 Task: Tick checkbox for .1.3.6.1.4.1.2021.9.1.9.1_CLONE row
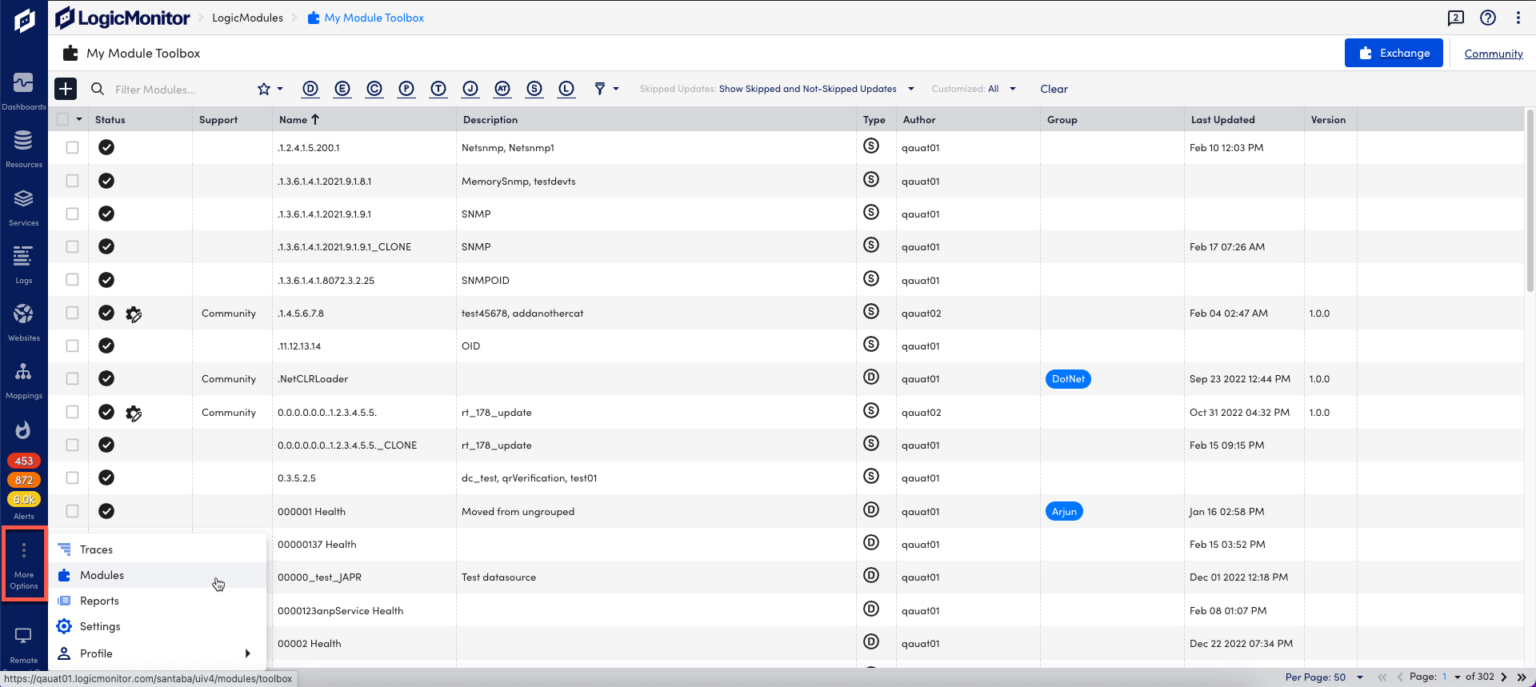[72, 246]
